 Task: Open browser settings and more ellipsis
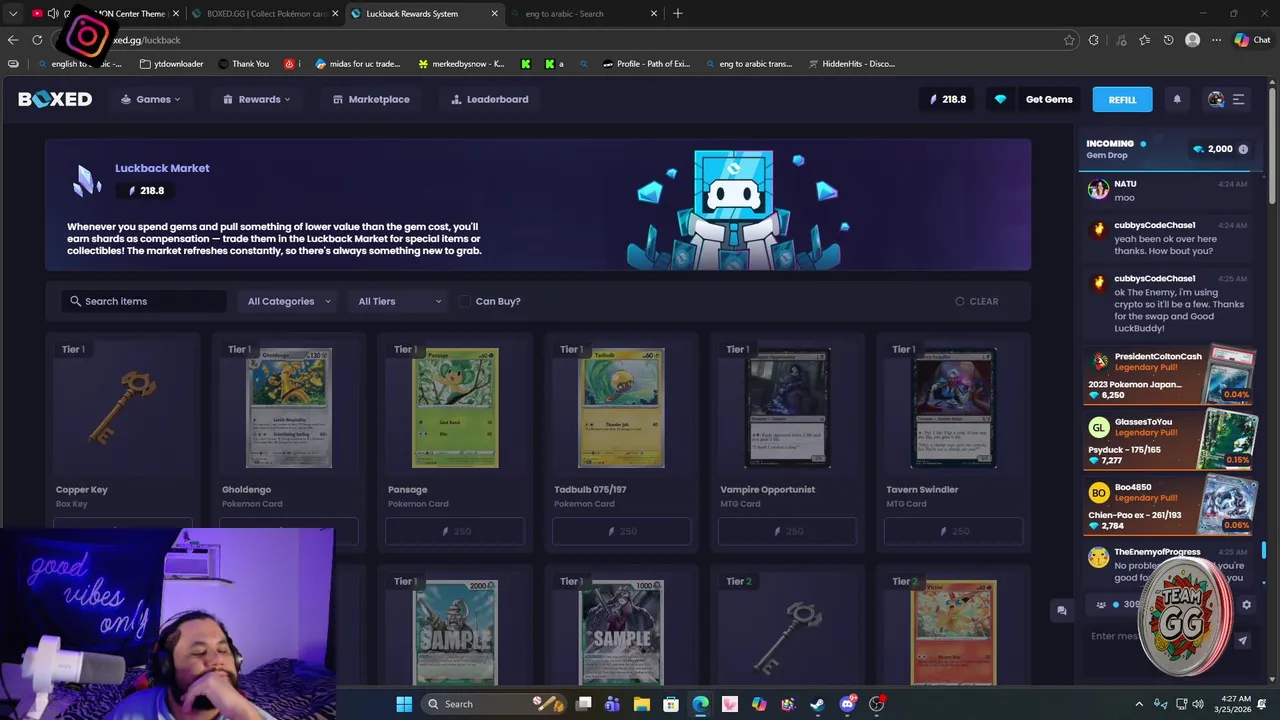pos(1216,40)
